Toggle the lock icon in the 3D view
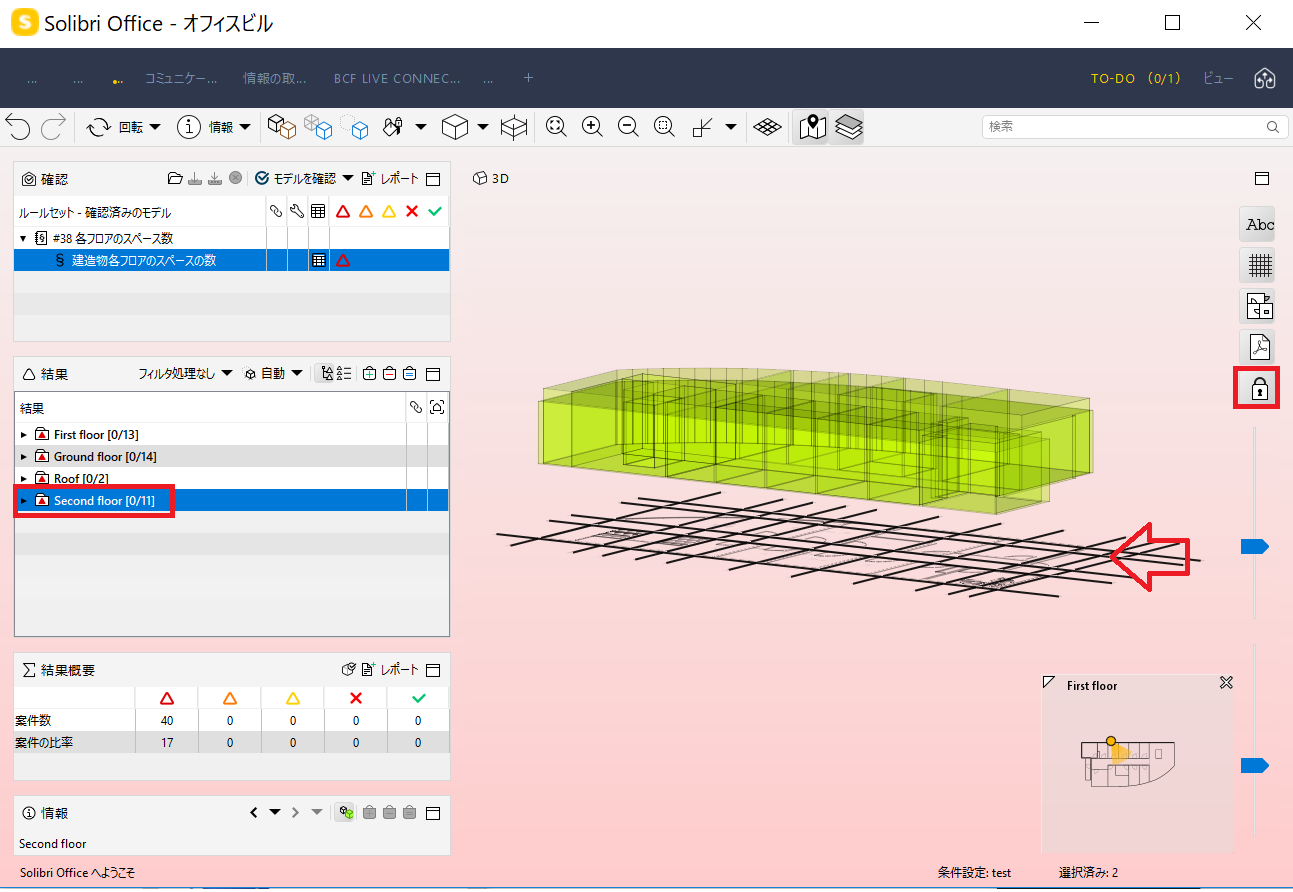1293x892 pixels. (1259, 388)
